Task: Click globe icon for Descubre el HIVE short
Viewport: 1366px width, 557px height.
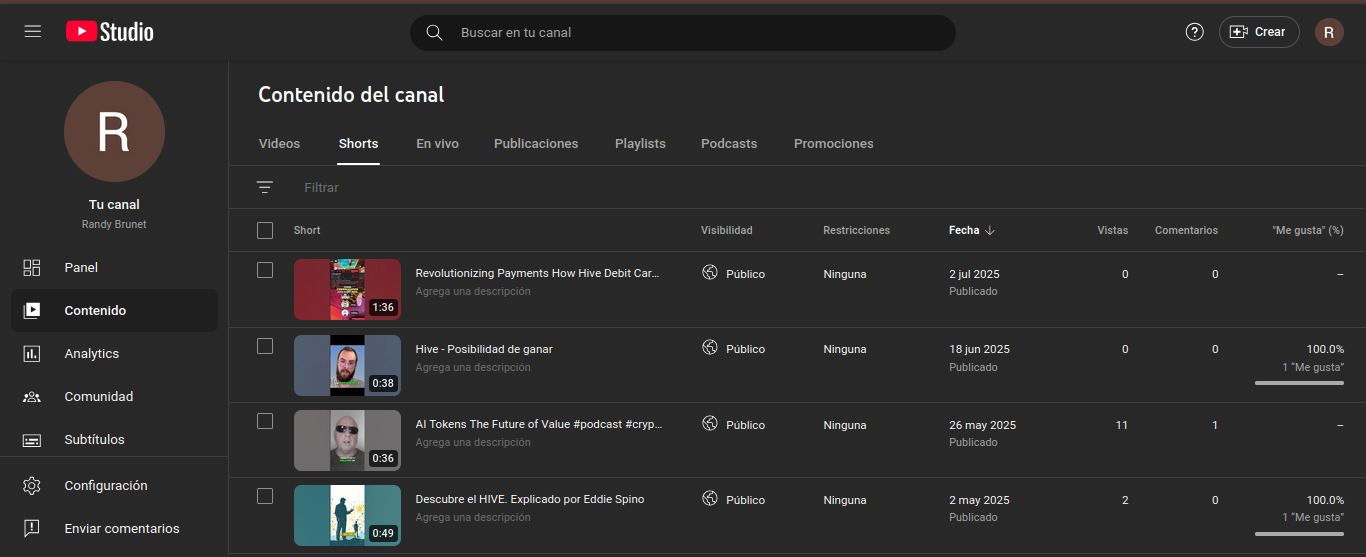Action: coord(710,498)
